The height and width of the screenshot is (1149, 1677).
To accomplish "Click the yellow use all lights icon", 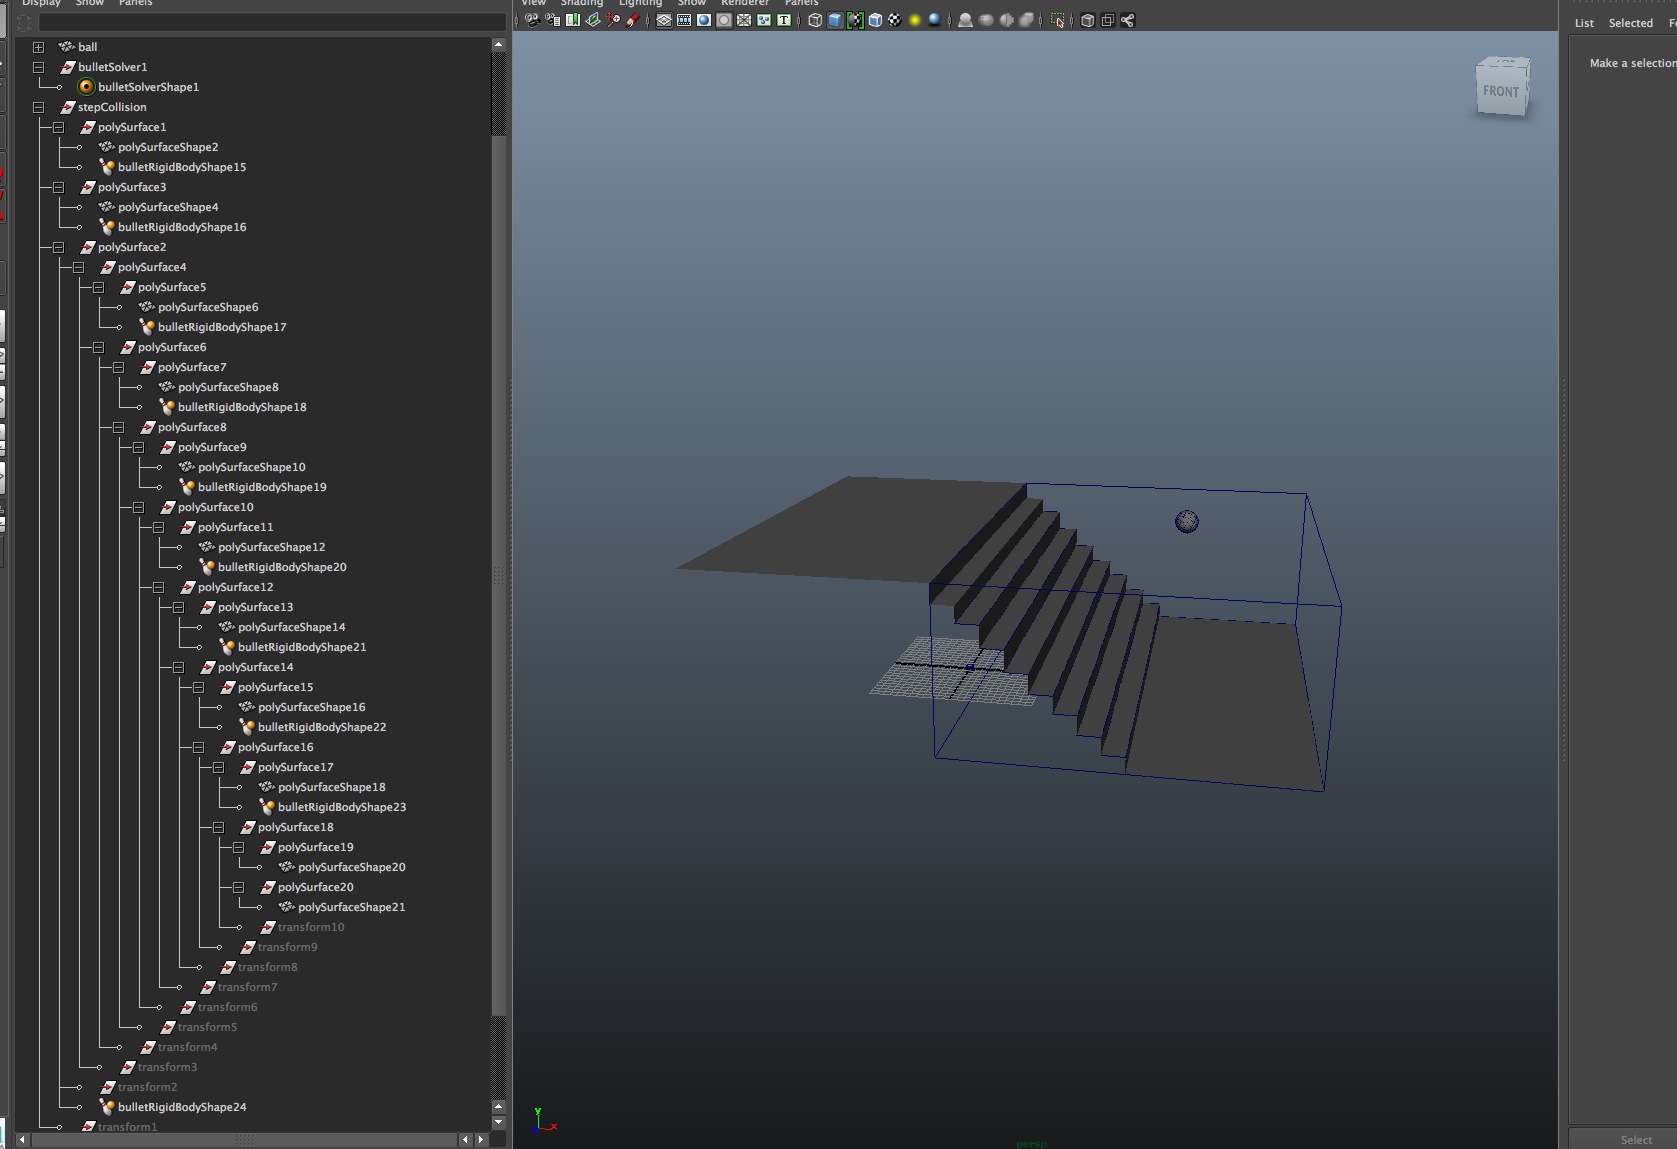I will pyautogui.click(x=914, y=20).
